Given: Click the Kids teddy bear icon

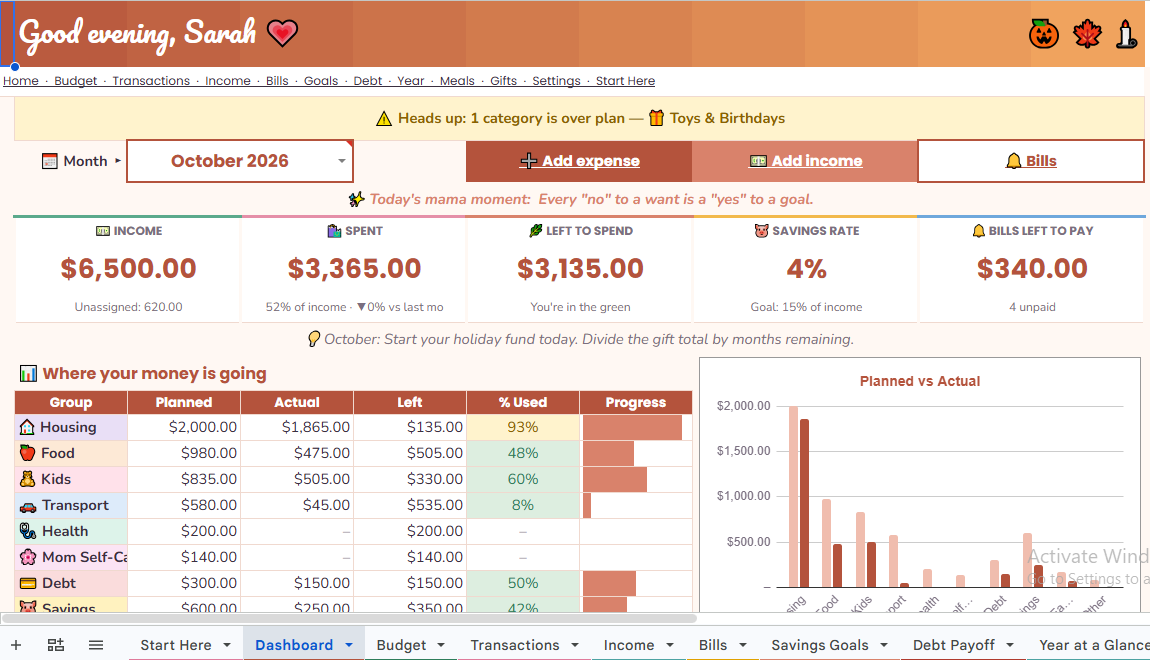Looking at the screenshot, I should [27, 479].
